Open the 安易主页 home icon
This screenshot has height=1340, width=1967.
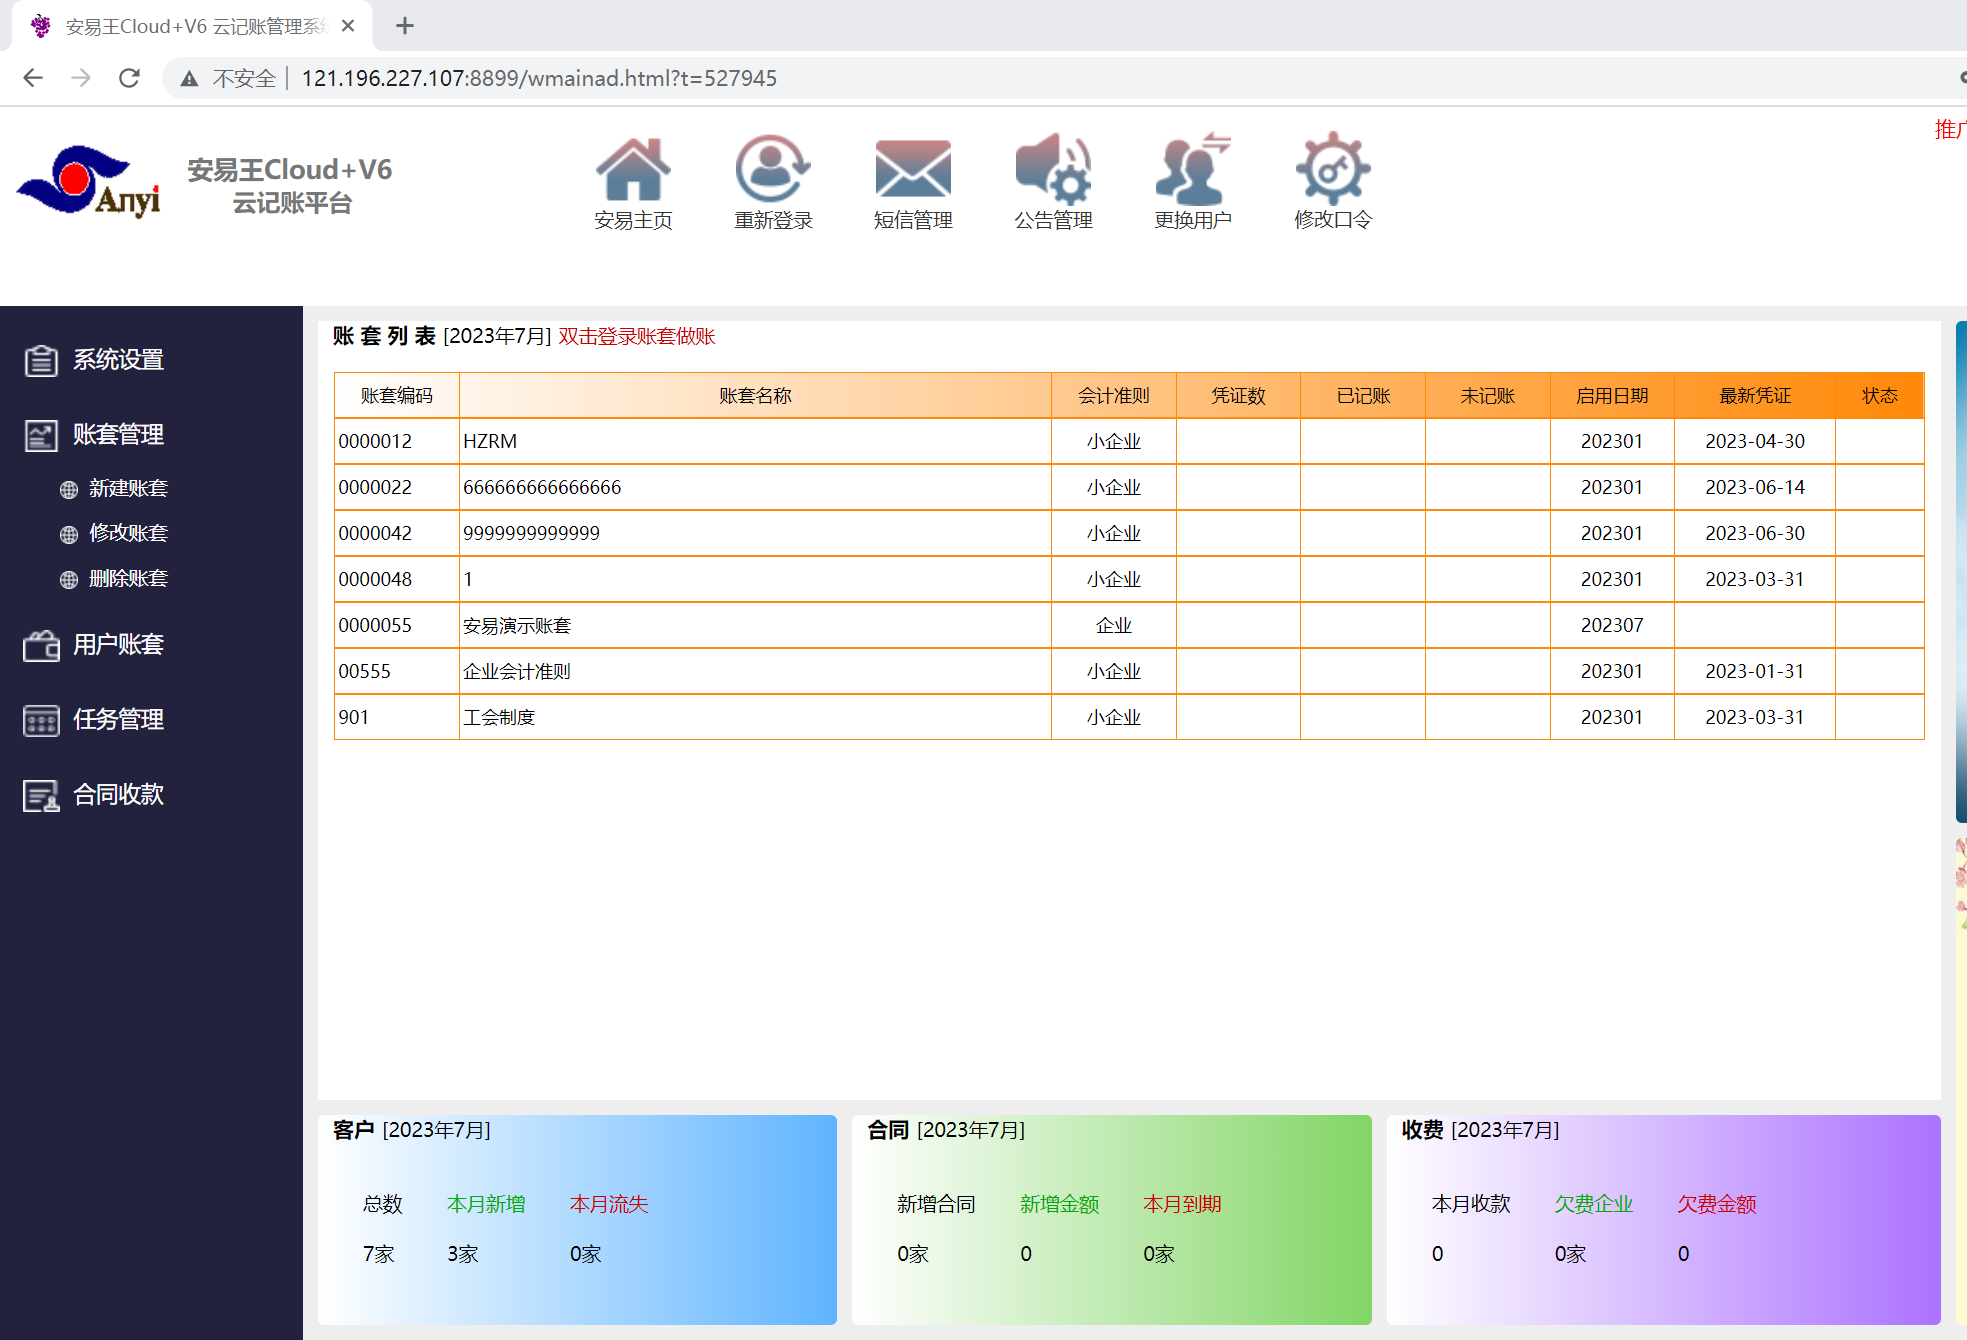tap(633, 170)
